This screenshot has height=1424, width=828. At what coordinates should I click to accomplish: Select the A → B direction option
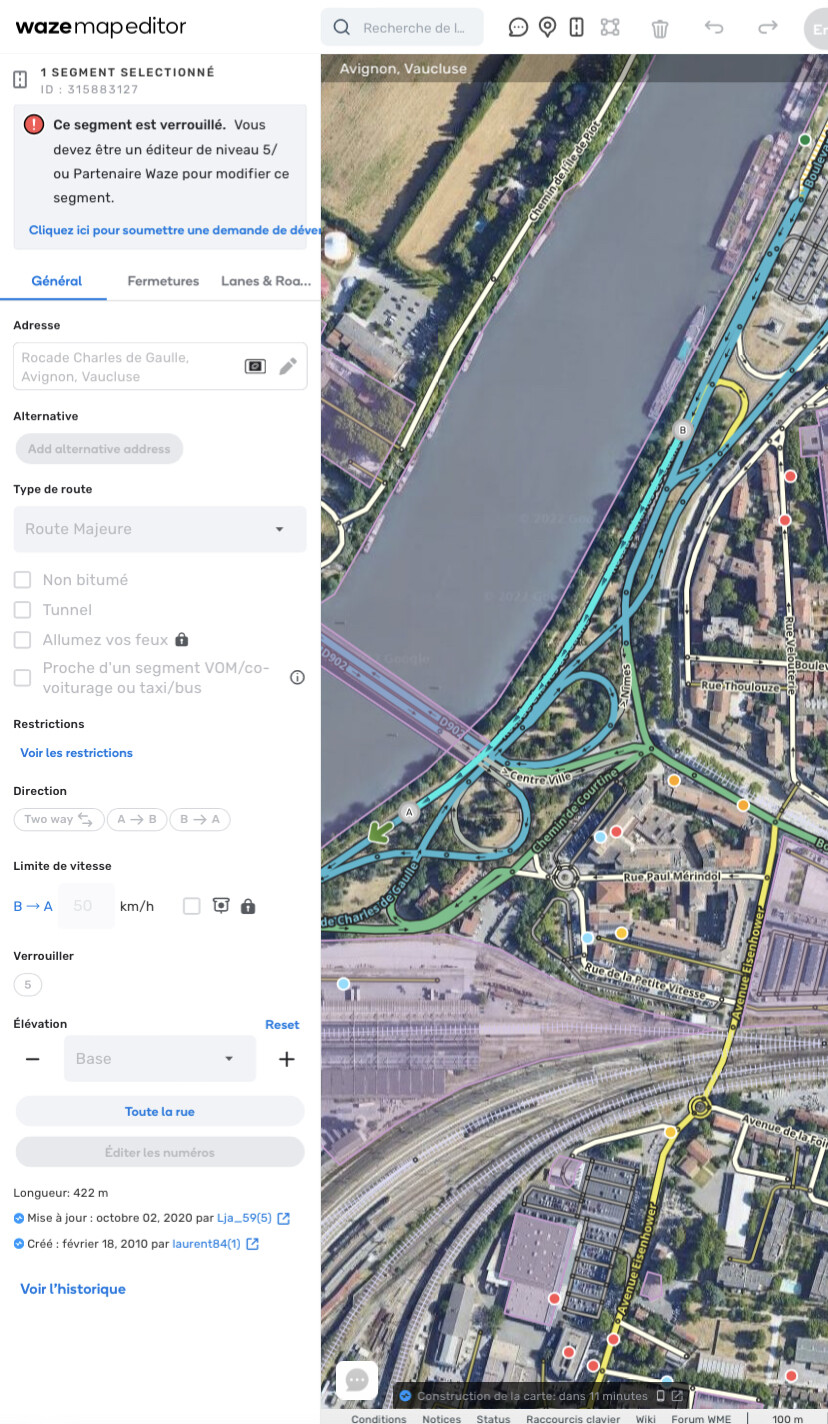tap(137, 820)
